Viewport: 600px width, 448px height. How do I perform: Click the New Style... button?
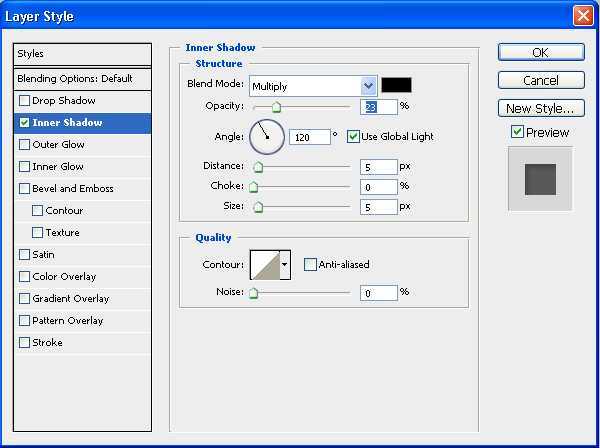pos(541,108)
